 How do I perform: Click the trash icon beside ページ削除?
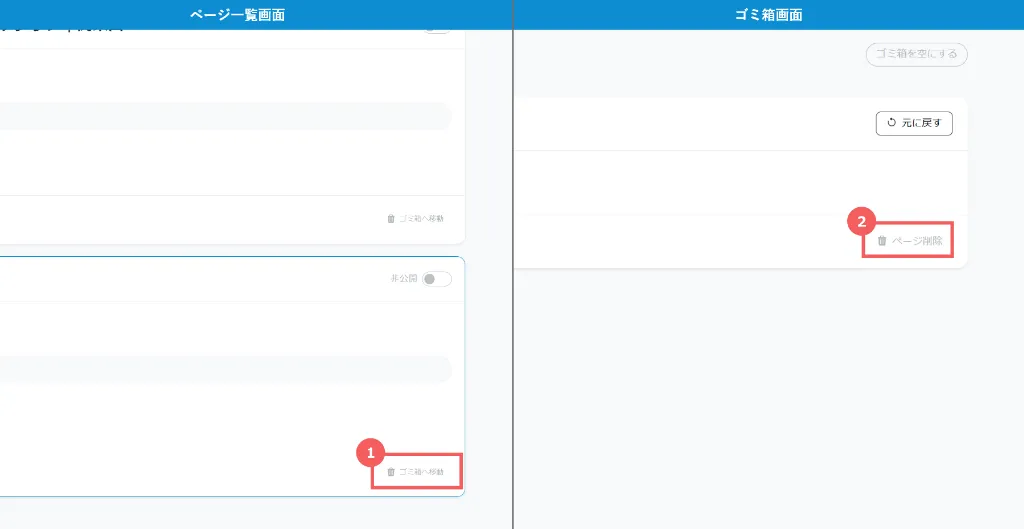(x=881, y=241)
